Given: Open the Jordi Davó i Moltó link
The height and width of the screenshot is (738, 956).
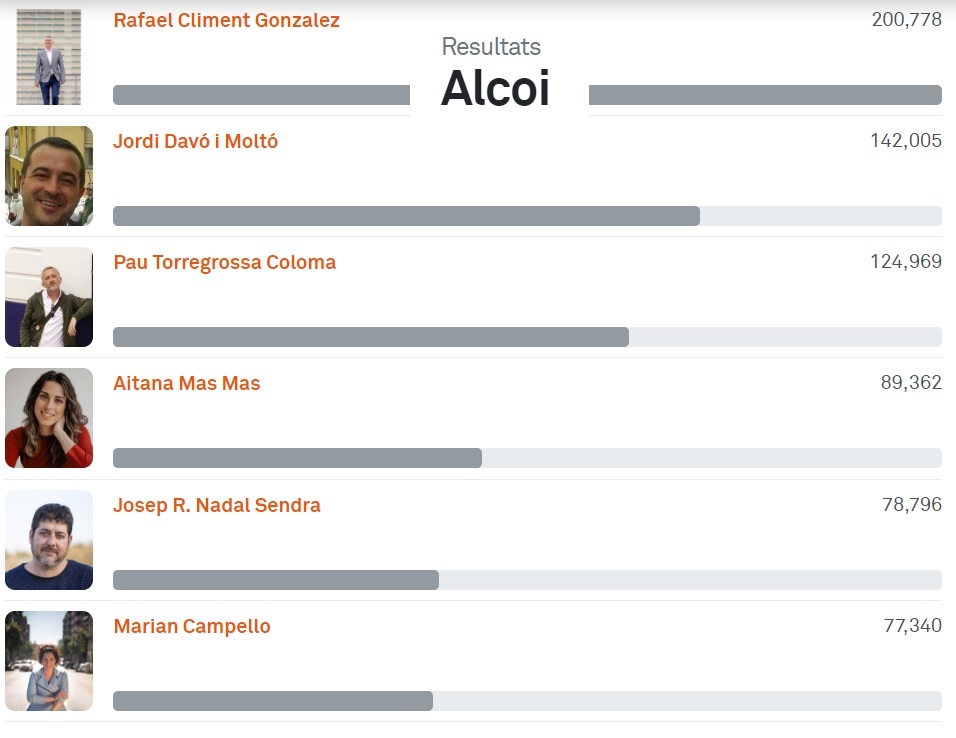Looking at the screenshot, I should 195,141.
